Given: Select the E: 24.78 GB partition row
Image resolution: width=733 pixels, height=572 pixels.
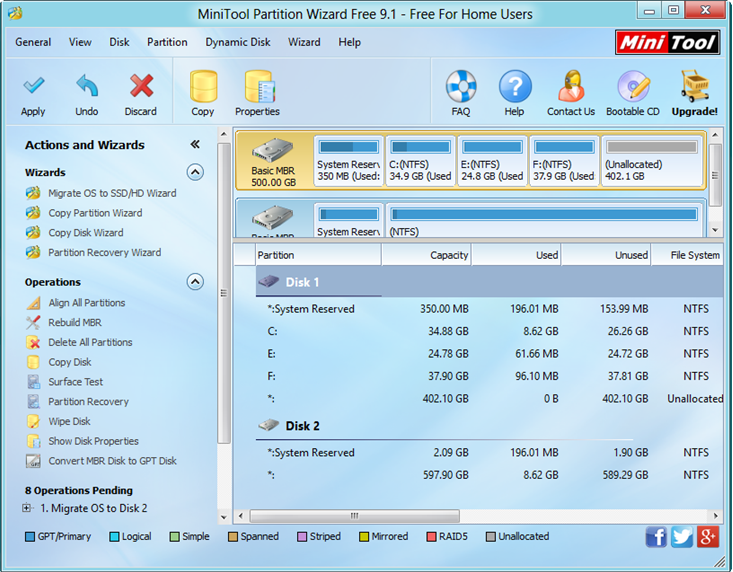Looking at the screenshot, I should [489, 354].
